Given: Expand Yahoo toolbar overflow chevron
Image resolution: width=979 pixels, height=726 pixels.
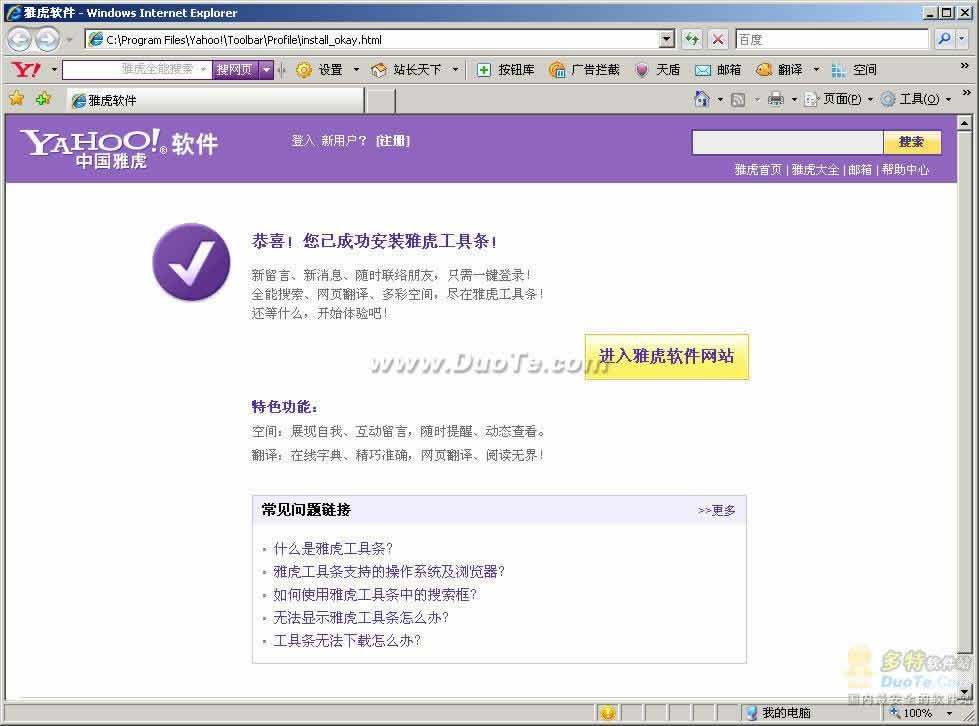Looking at the screenshot, I should [965, 66].
